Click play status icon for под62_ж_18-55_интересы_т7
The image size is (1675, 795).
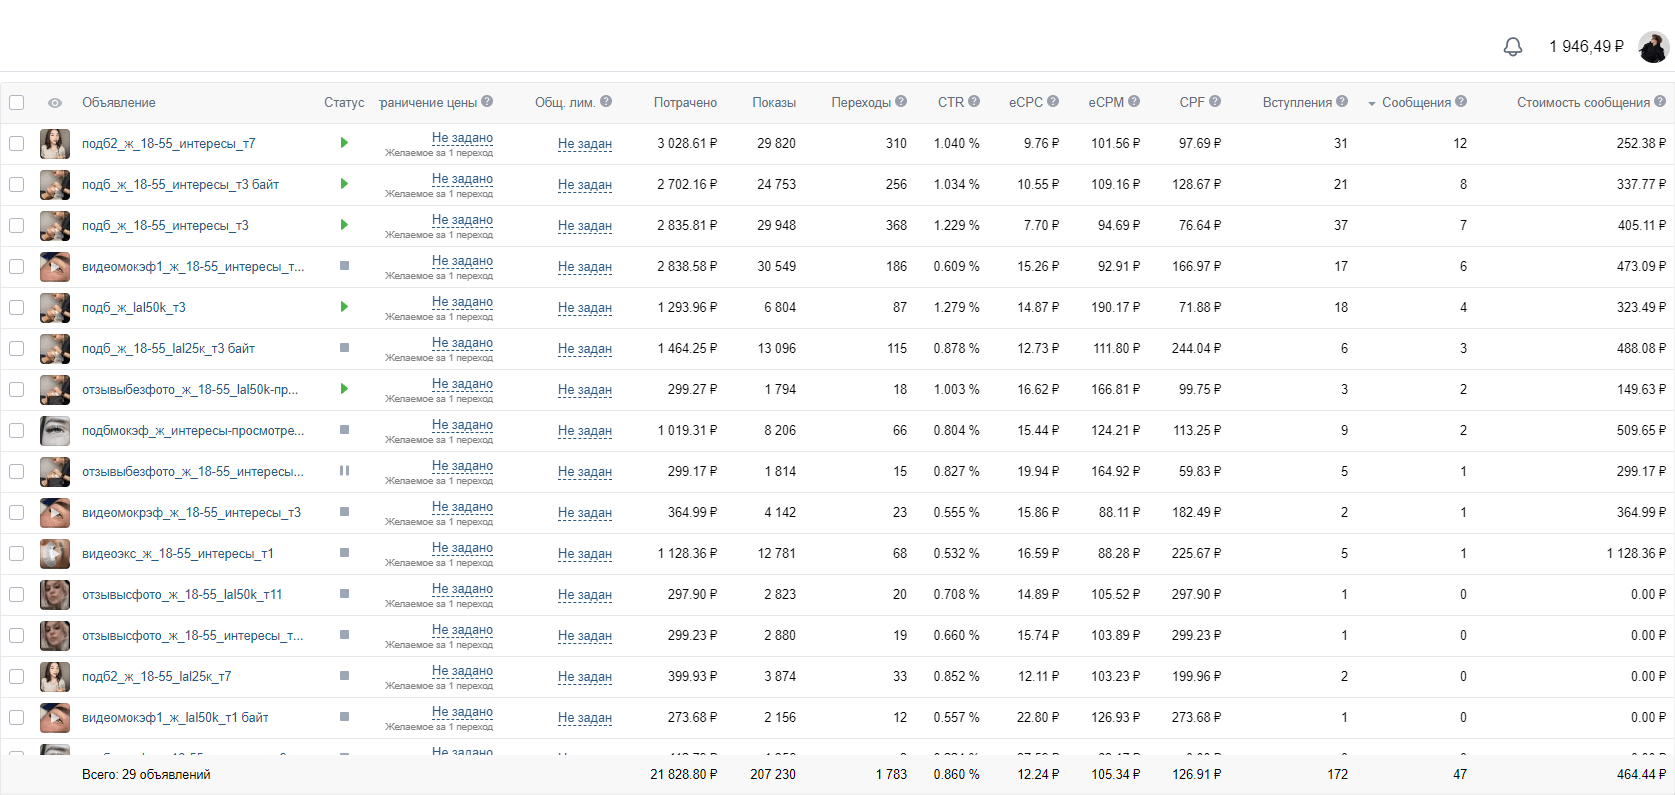pos(344,143)
